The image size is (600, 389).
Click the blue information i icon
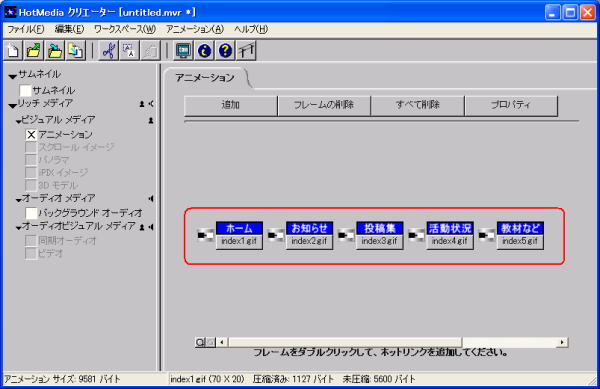tap(204, 50)
